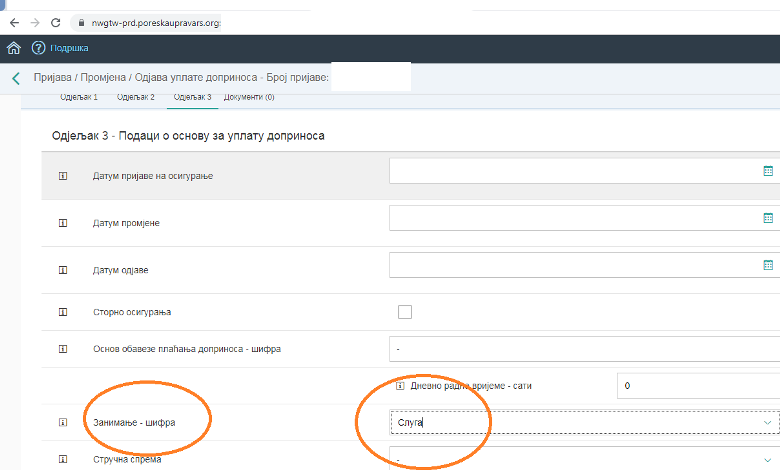
Task: Click the browser reload button
Action: [x=59, y=22]
